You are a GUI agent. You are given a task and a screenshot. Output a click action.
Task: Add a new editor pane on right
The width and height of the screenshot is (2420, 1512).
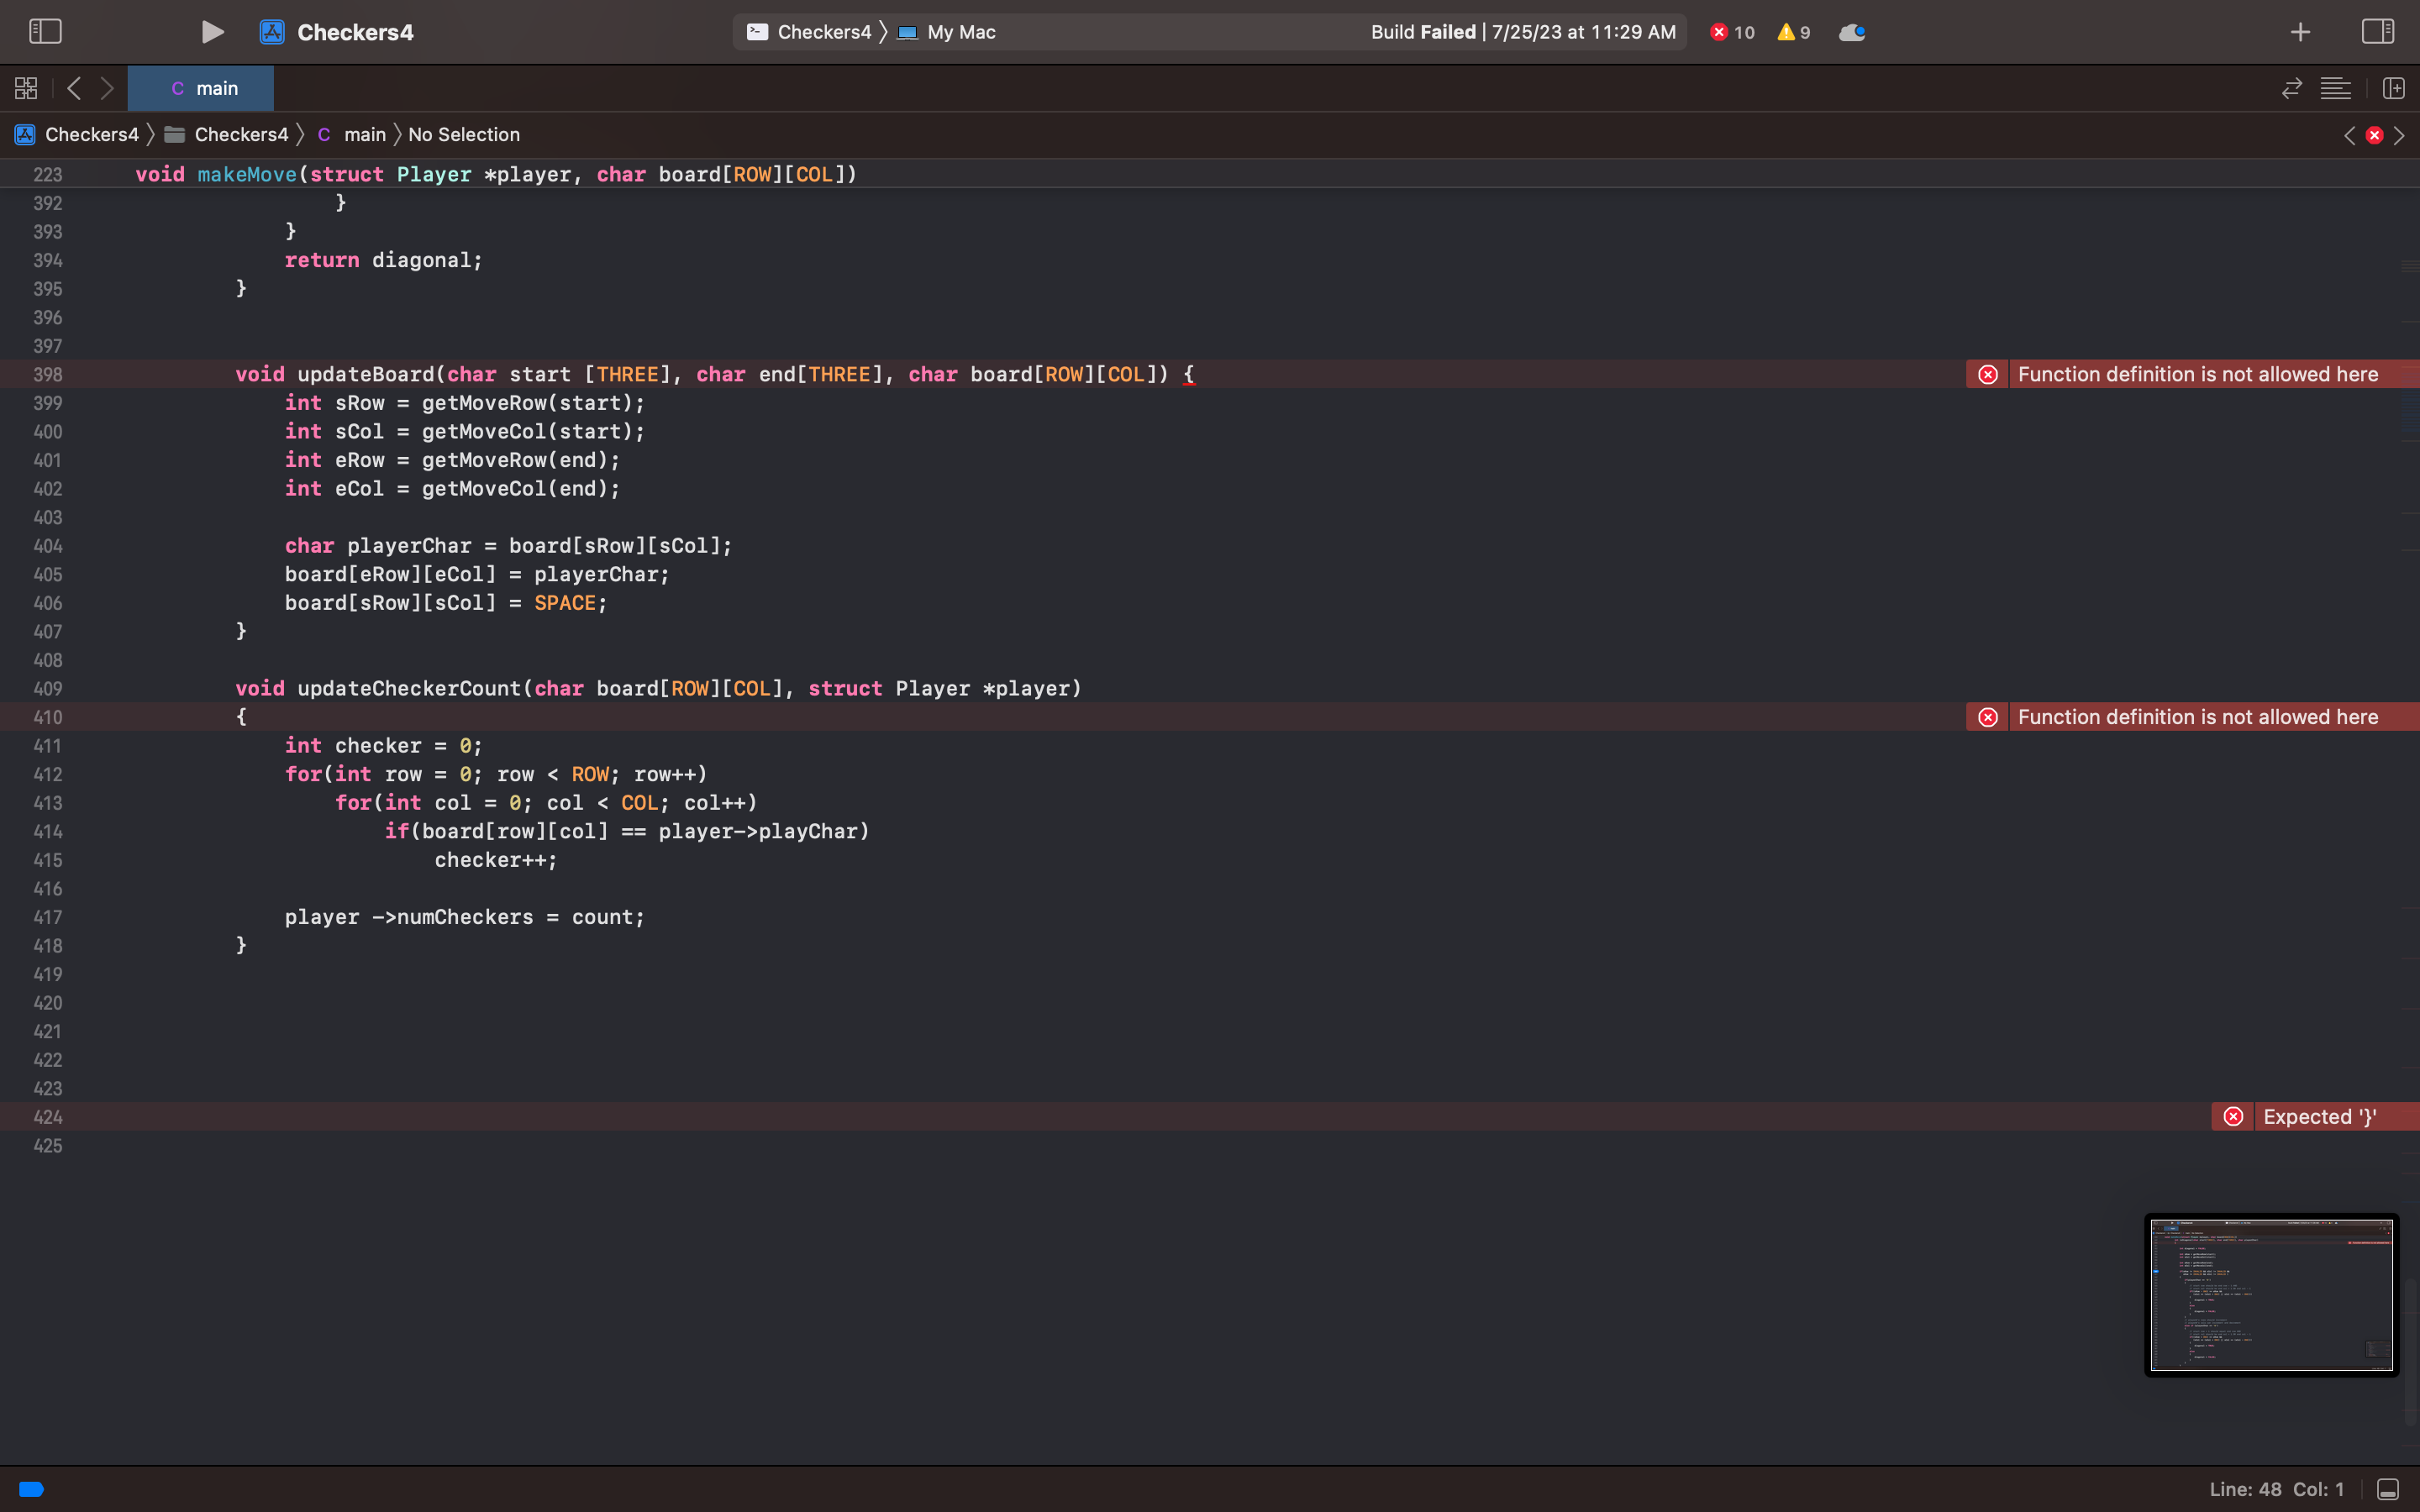[2393, 88]
